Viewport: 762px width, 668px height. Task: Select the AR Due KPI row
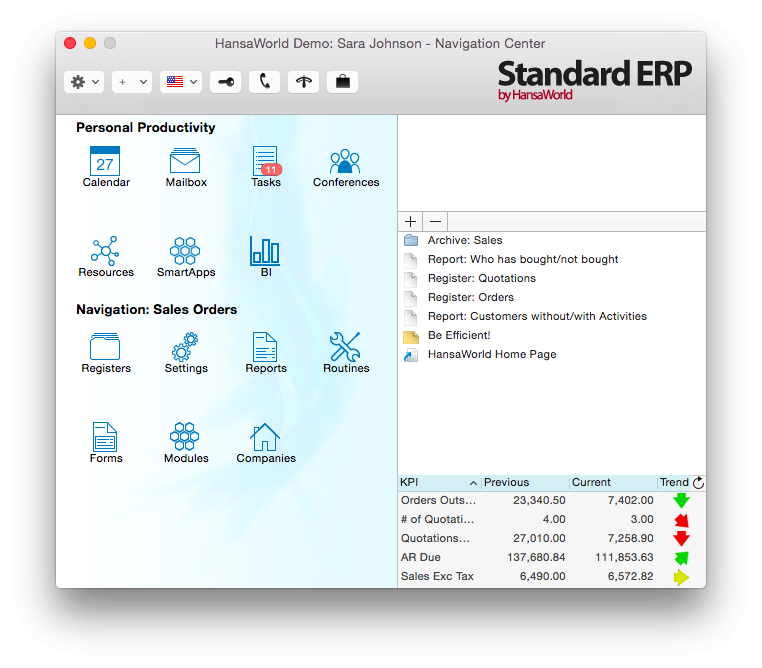pos(552,557)
